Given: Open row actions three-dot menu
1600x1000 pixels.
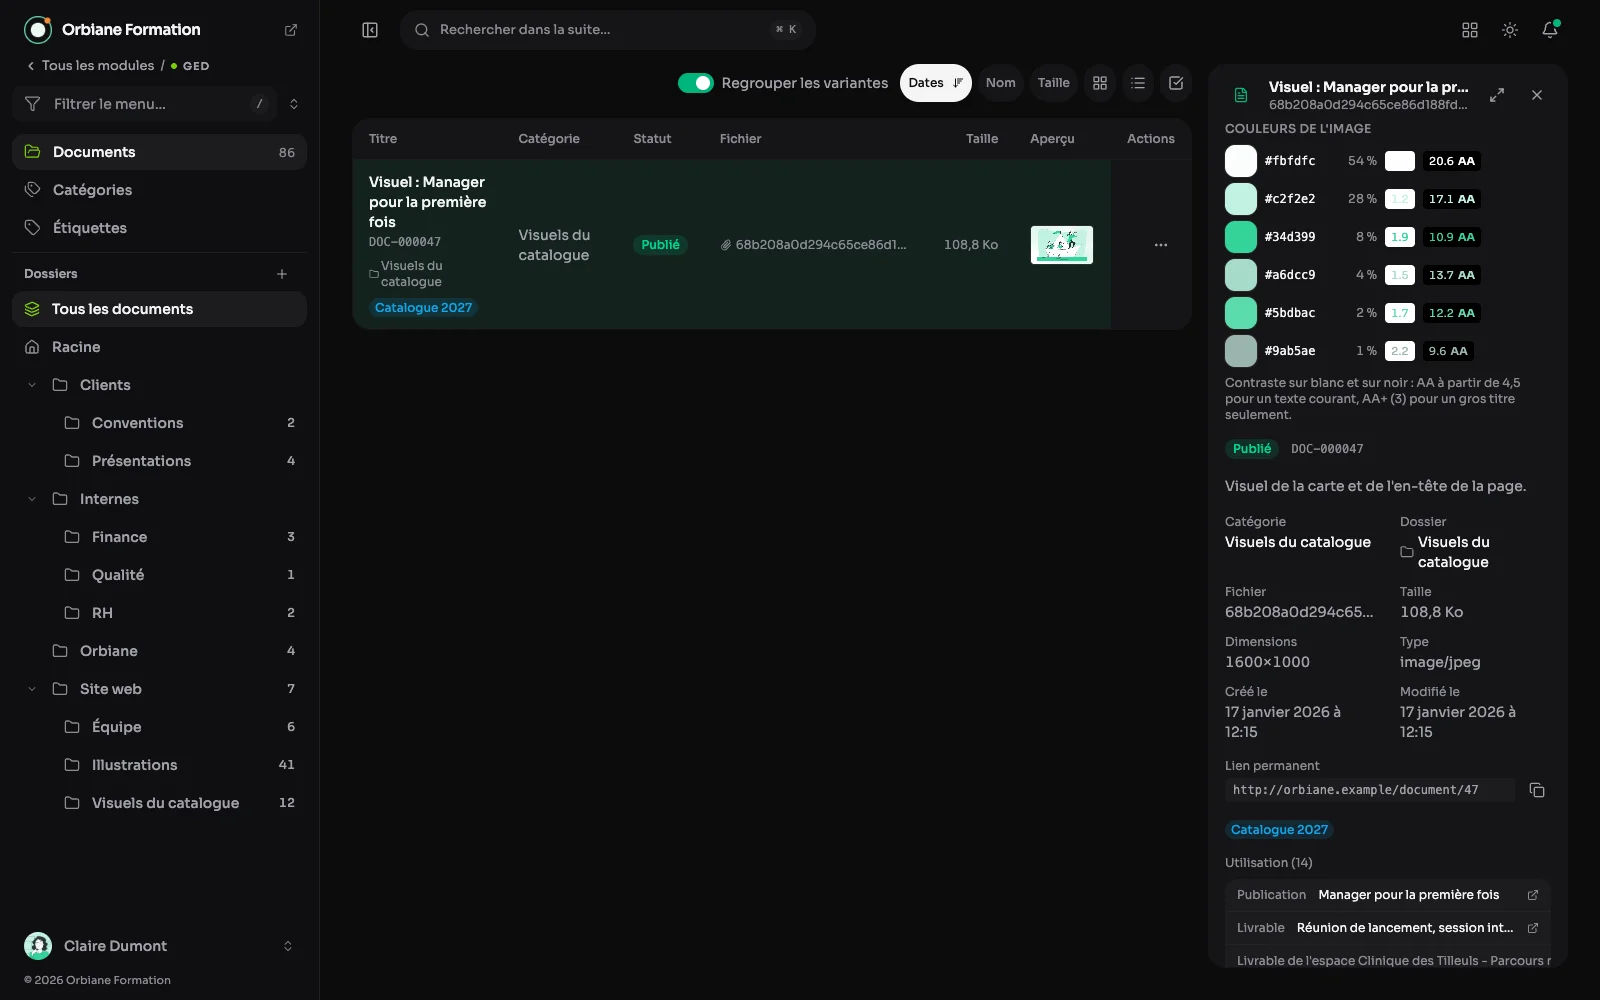Looking at the screenshot, I should (x=1161, y=245).
